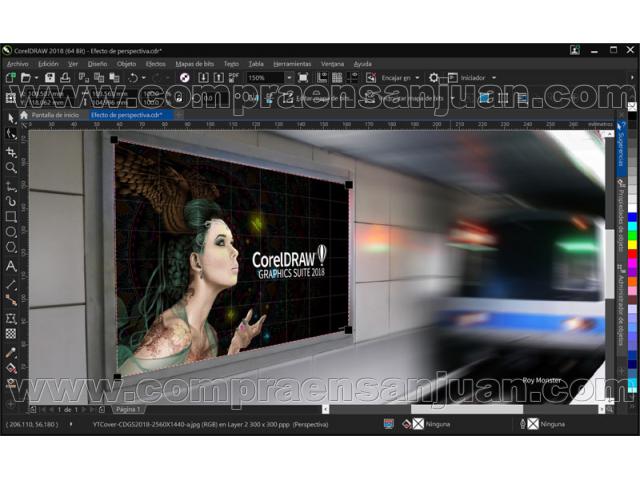The height and width of the screenshot is (480, 640).
Task: Click the red swatch in palette
Action: coord(632,254)
